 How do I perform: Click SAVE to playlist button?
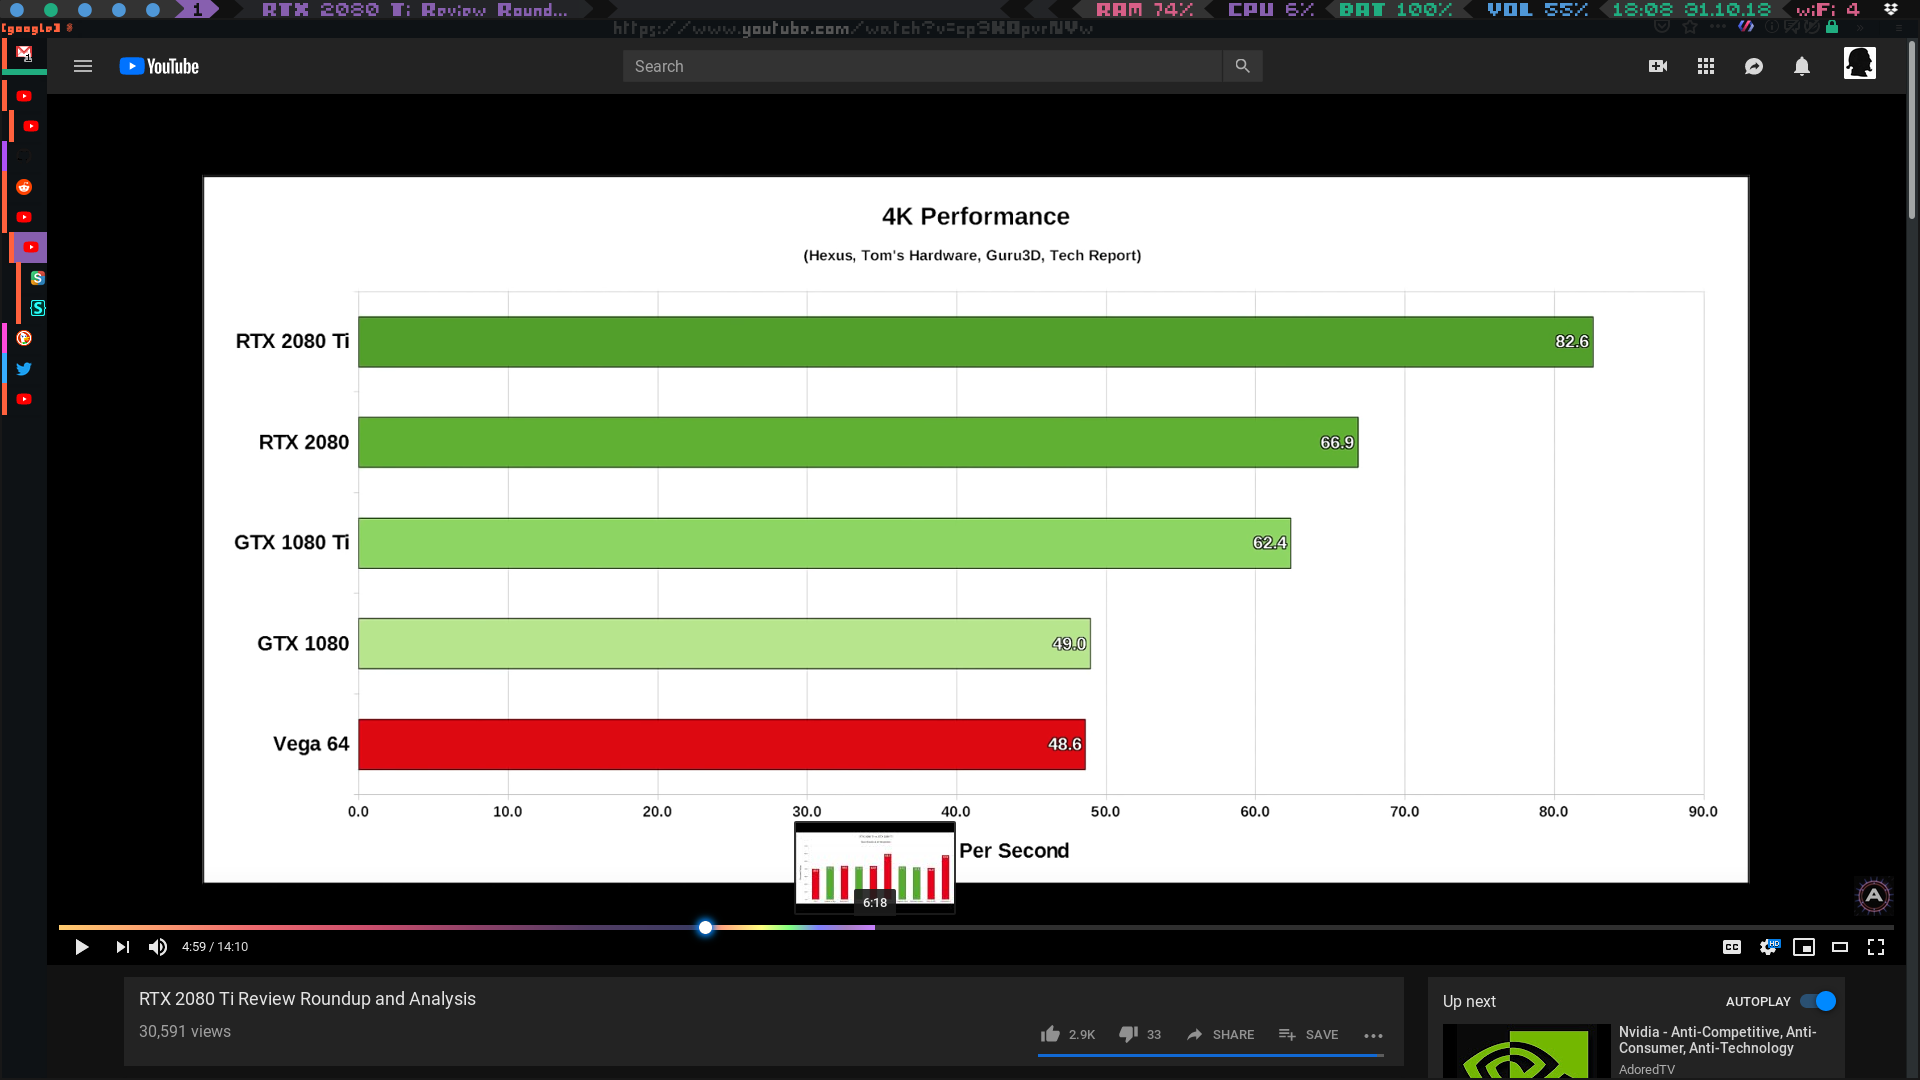1308,1034
